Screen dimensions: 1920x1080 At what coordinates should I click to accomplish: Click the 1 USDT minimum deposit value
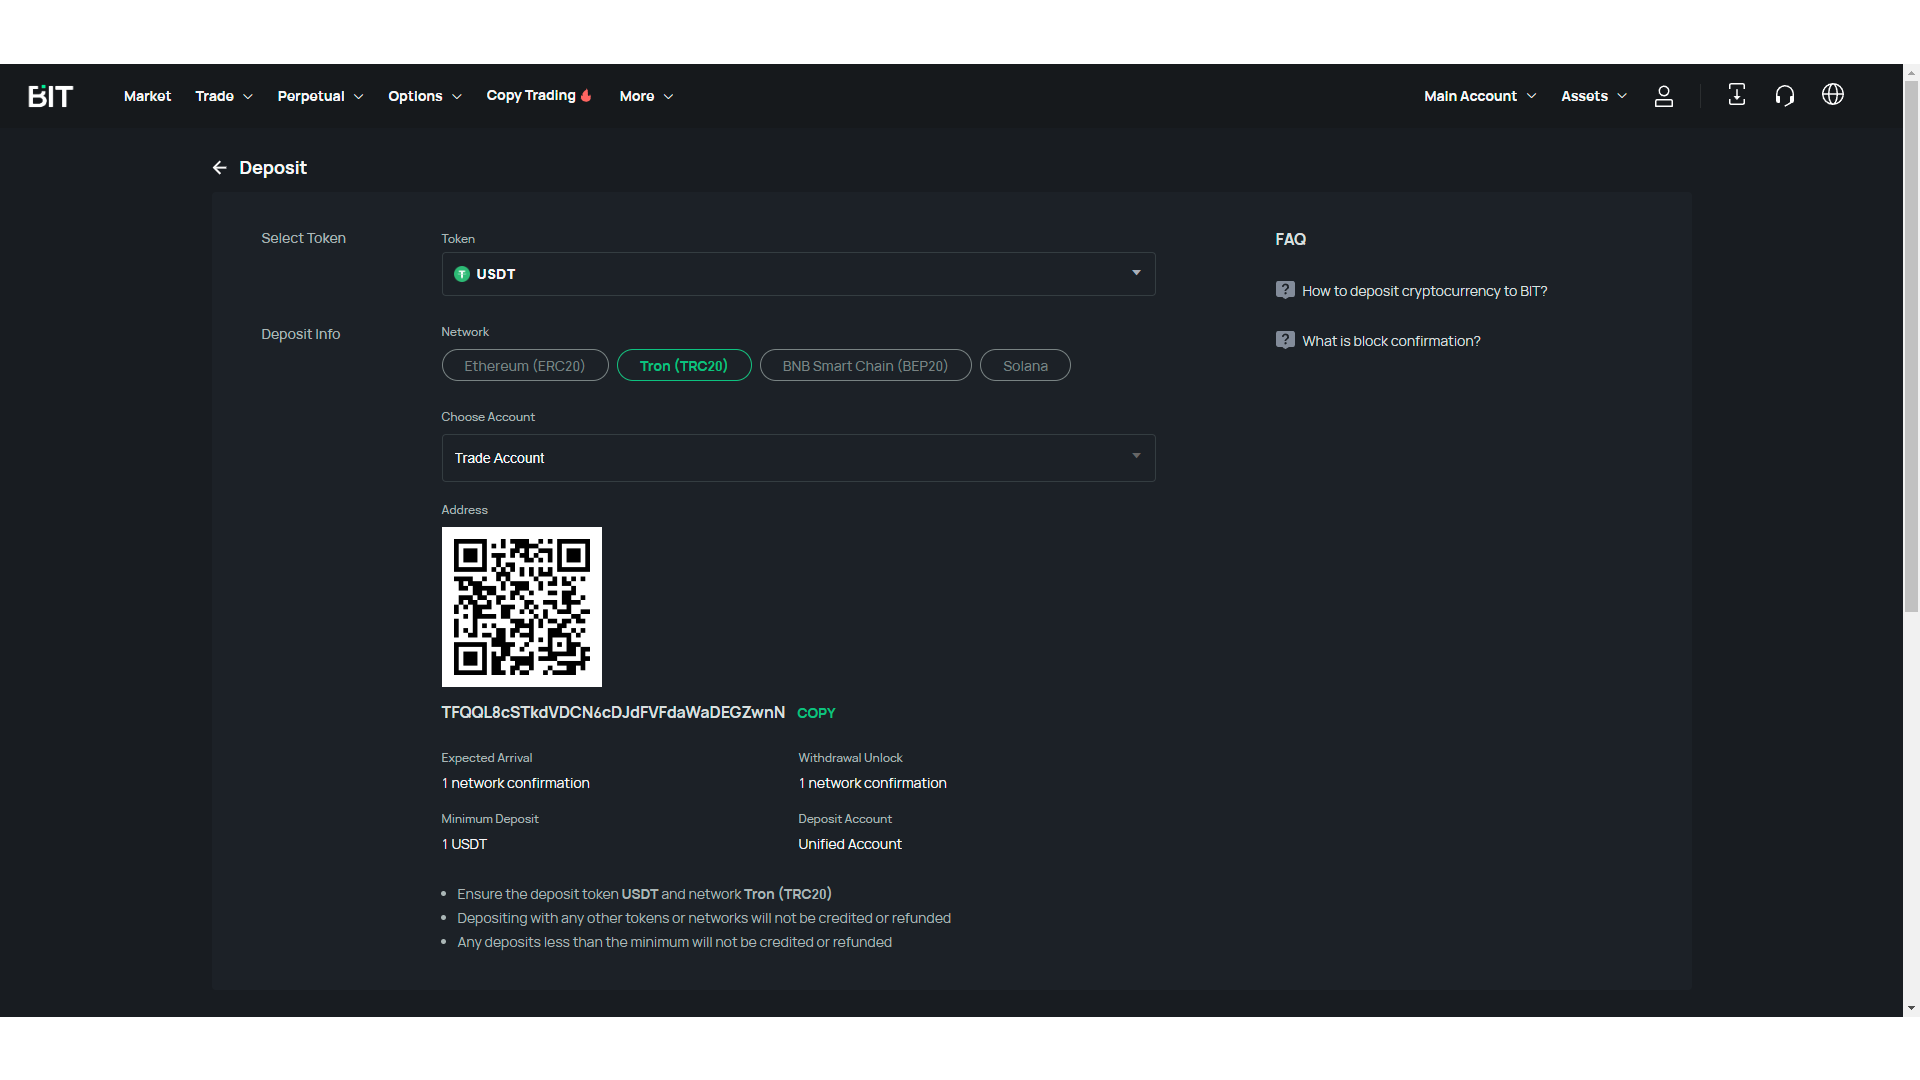[x=464, y=844]
